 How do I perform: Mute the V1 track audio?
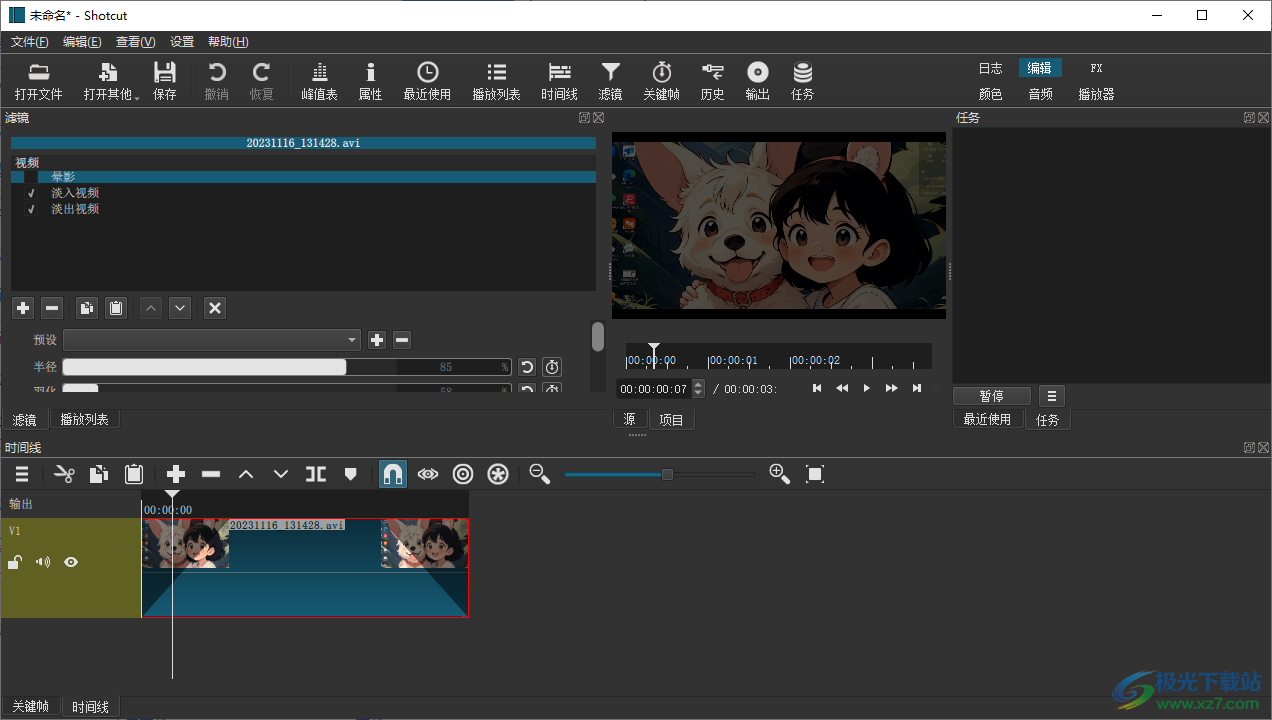[43, 562]
